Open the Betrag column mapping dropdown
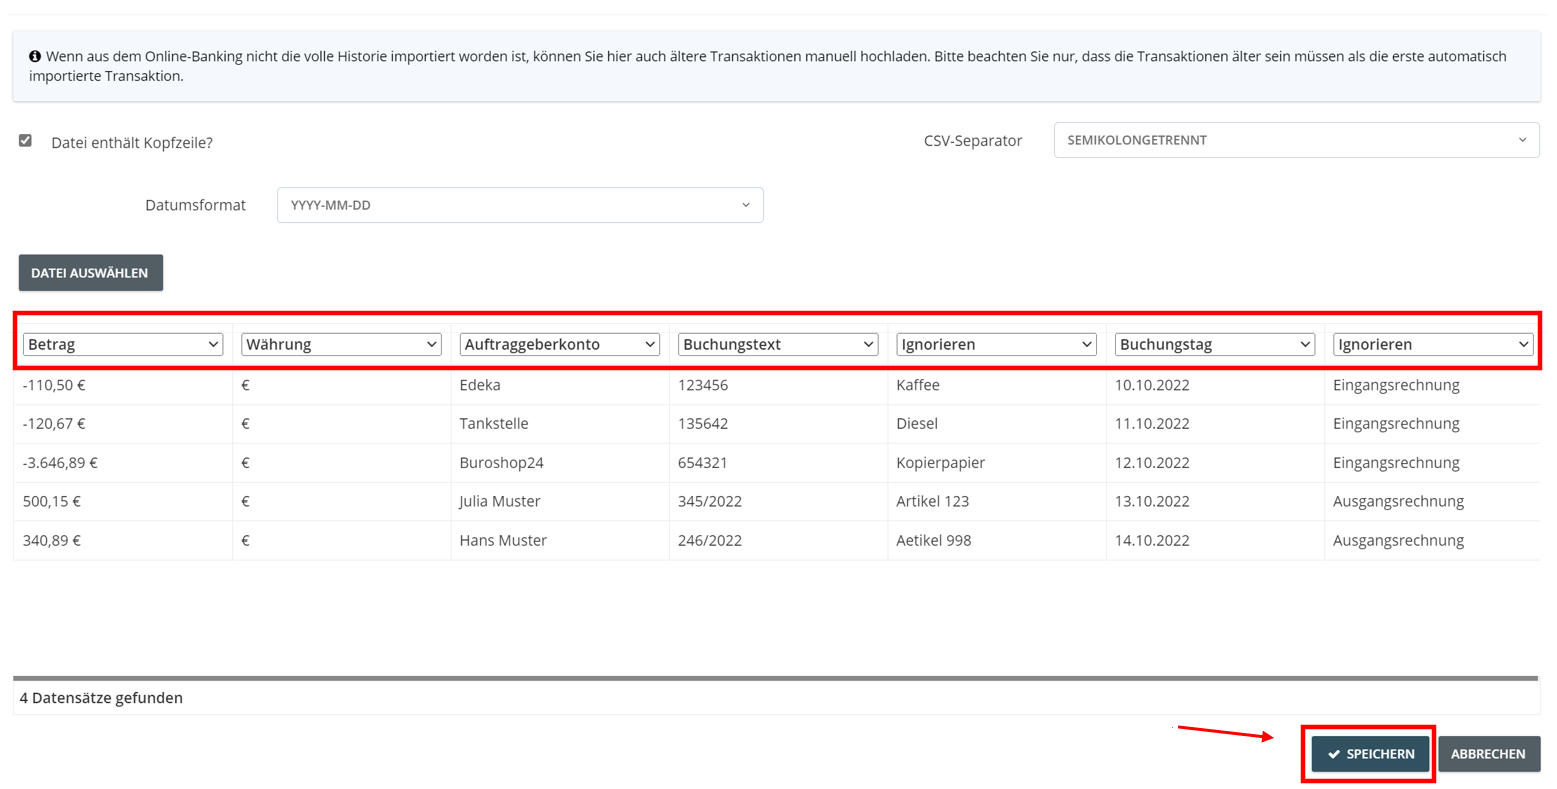 tap(122, 344)
